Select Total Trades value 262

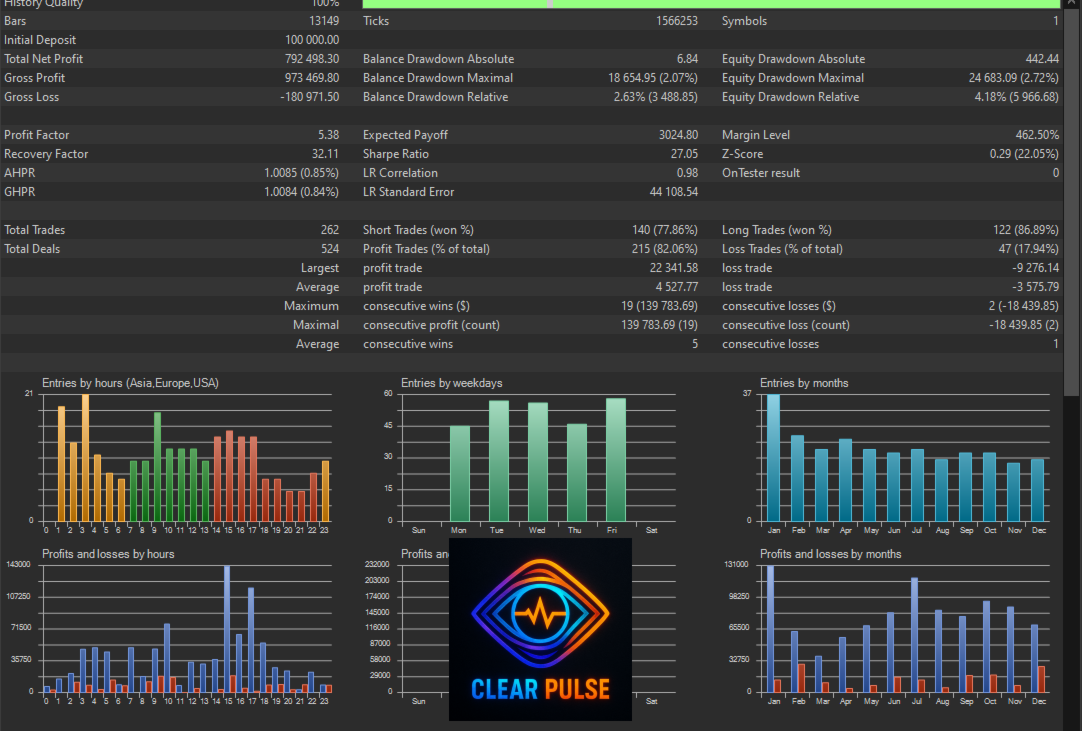[330, 230]
